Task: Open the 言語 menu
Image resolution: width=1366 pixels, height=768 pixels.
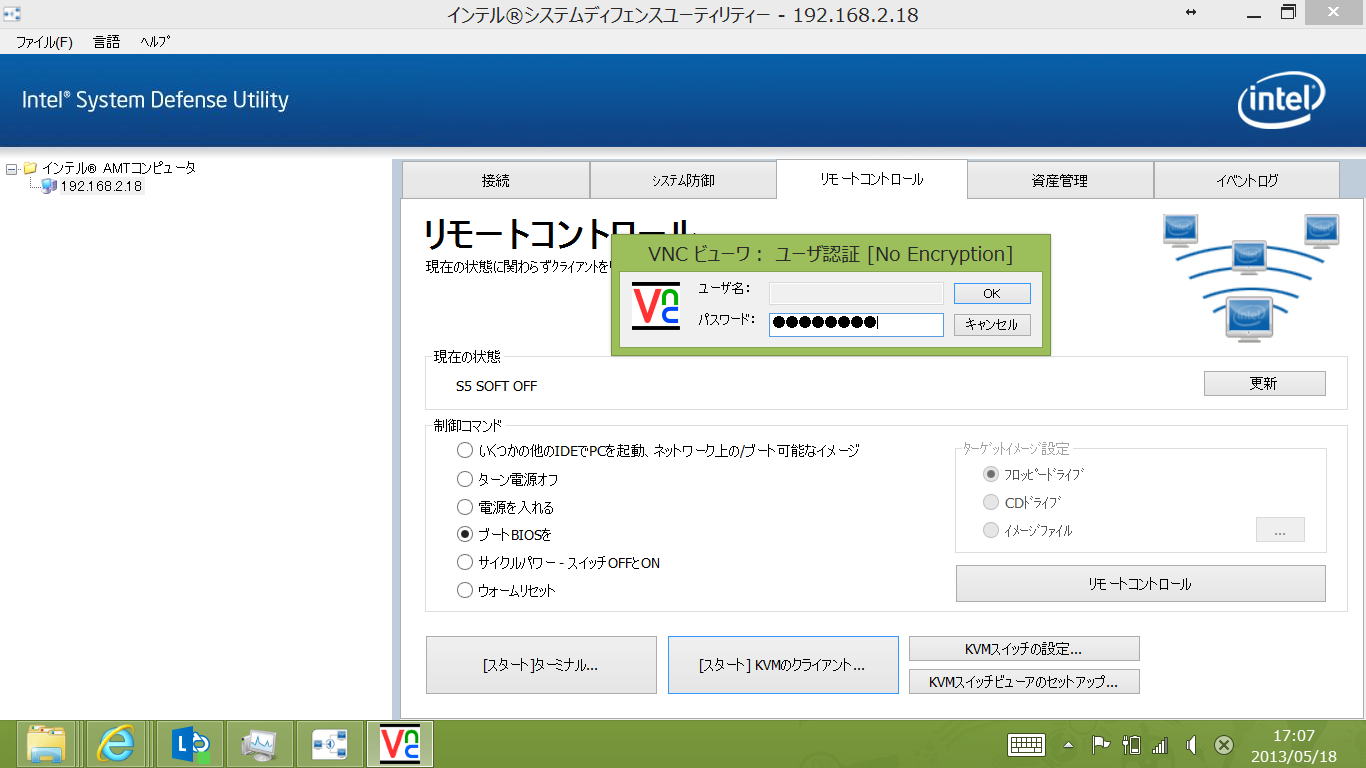Action: pyautogui.click(x=106, y=42)
